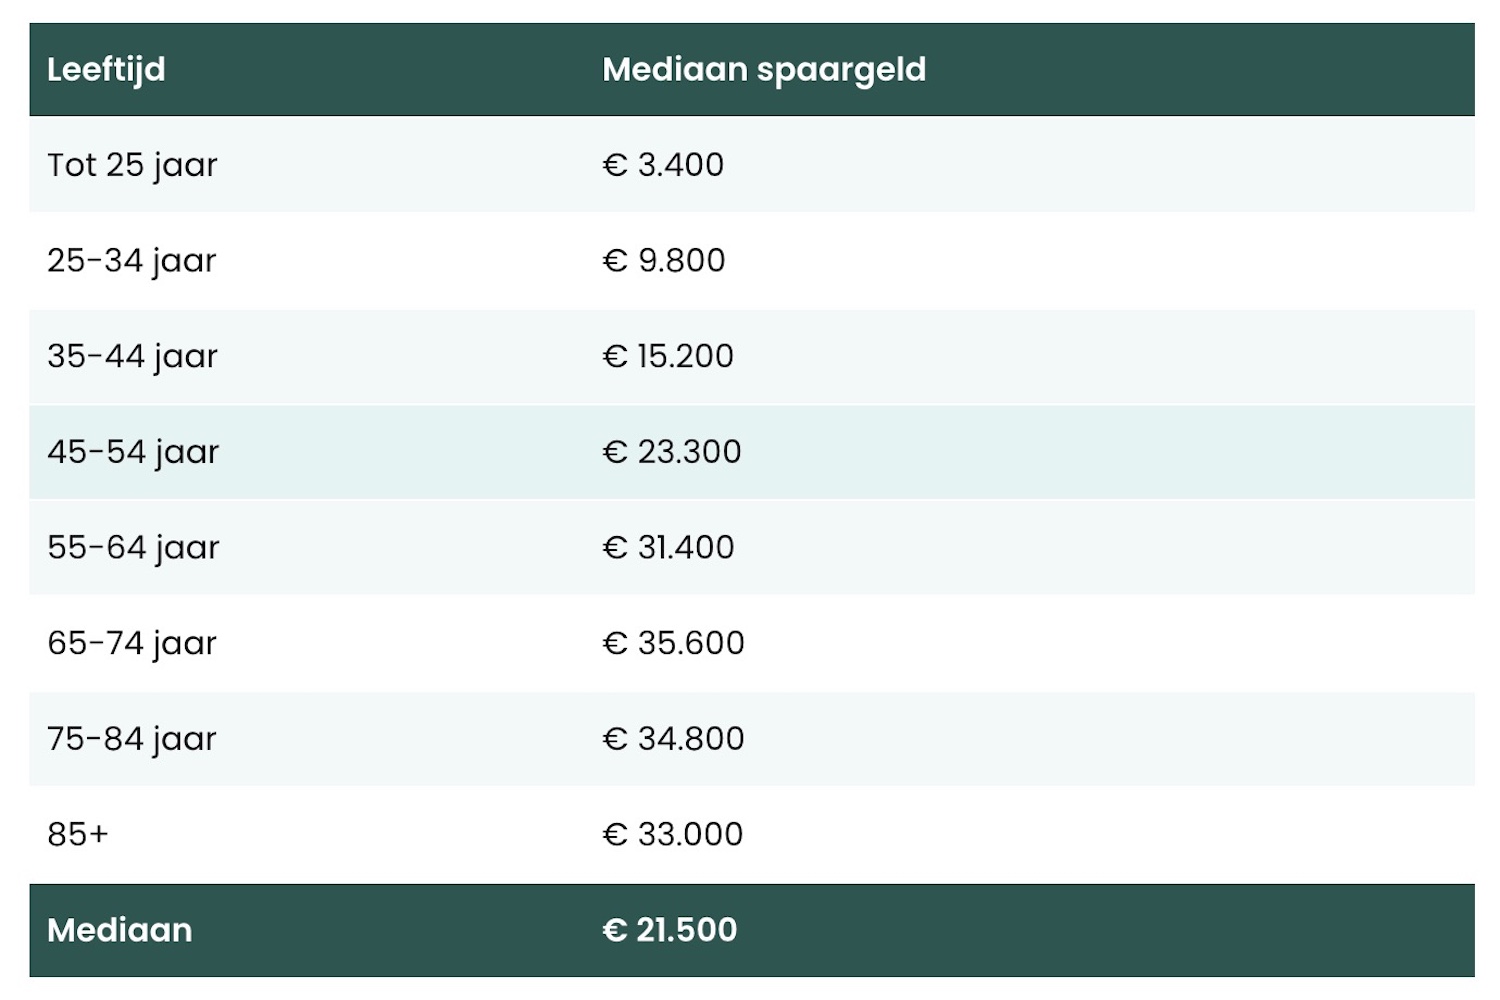This screenshot has height=1000, width=1500.
Task: Click the € 34.800 value
Action: [673, 739]
